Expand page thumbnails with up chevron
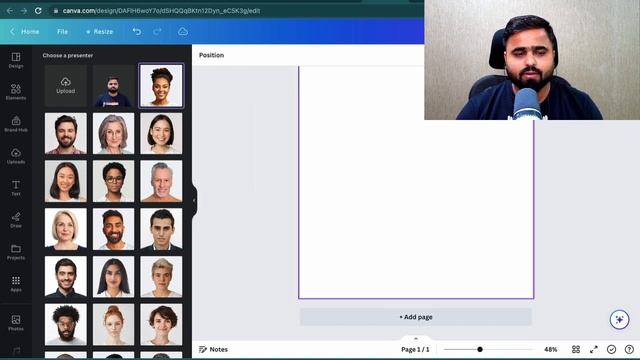Image resolution: width=640 pixels, height=360 pixels. click(416, 338)
